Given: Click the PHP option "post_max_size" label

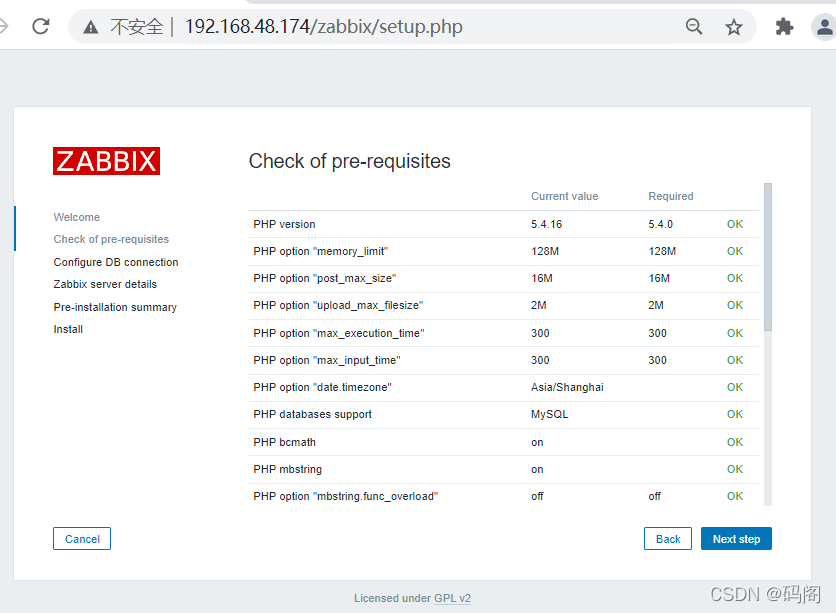Looking at the screenshot, I should pos(325,278).
